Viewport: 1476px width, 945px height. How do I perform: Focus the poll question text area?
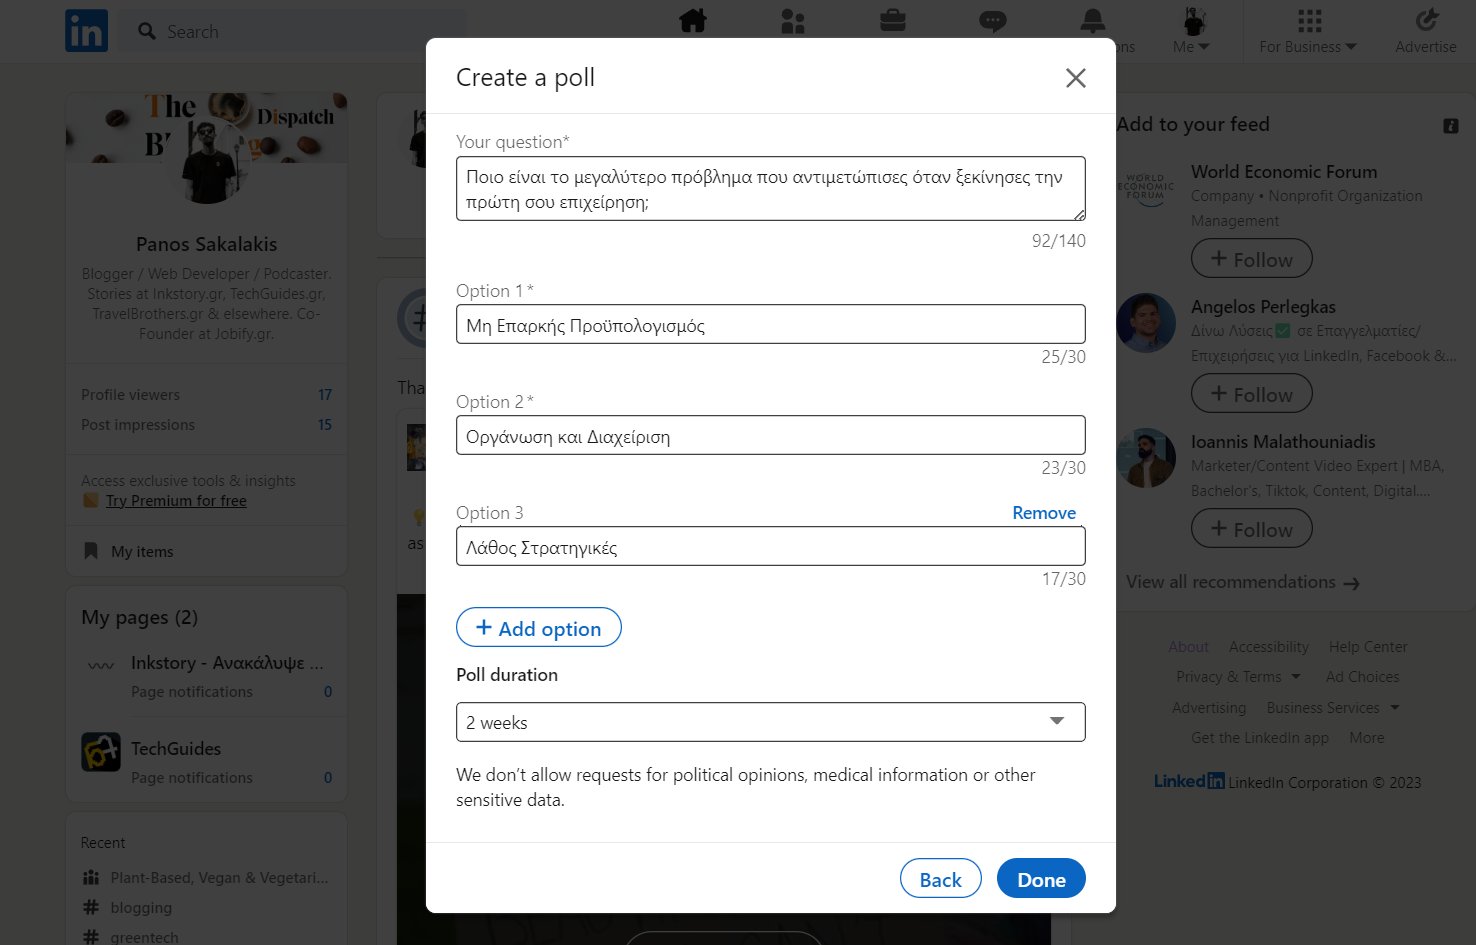pyautogui.click(x=770, y=189)
